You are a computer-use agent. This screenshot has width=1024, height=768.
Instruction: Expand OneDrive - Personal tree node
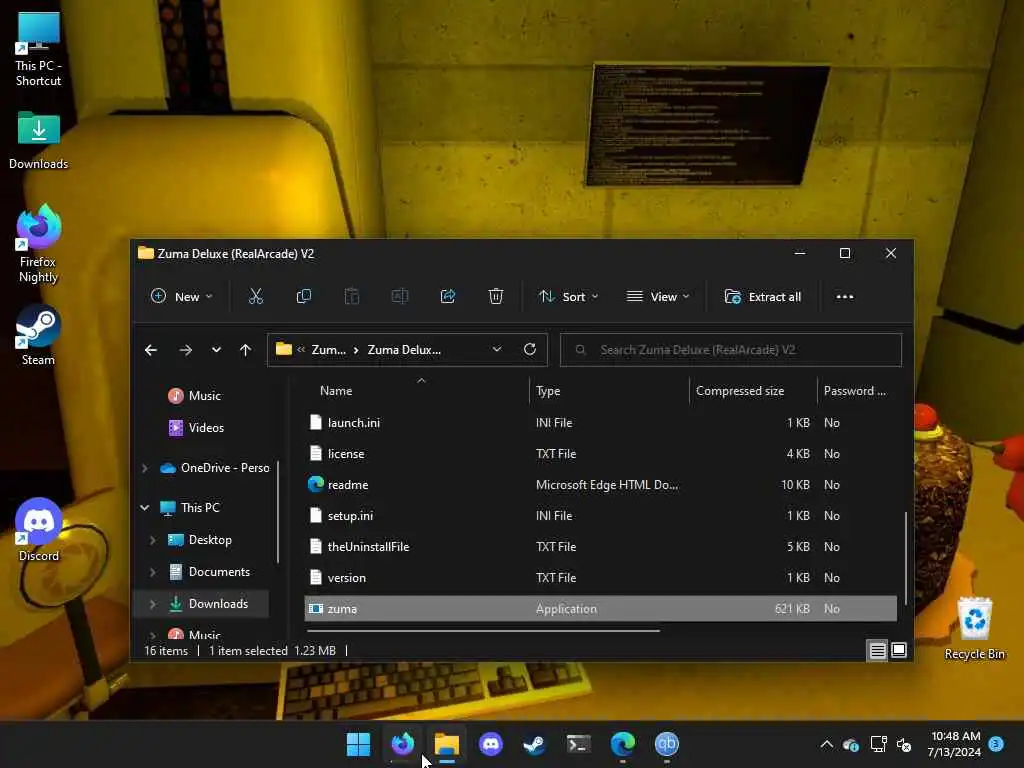[x=145, y=468]
